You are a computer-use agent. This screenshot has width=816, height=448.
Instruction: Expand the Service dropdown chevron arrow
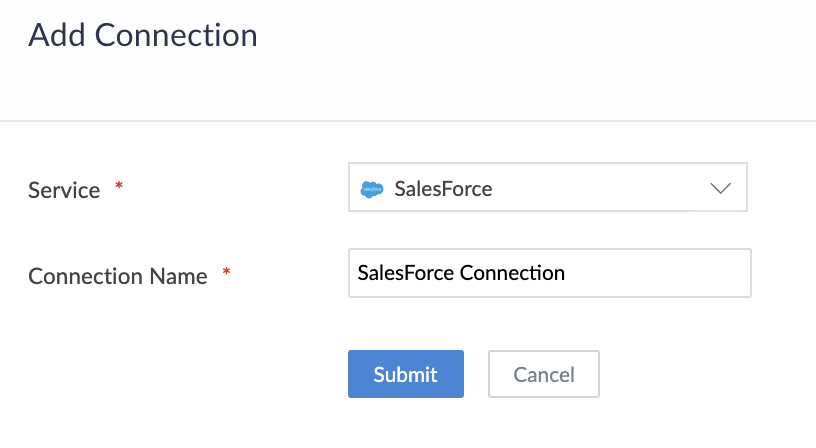pos(720,188)
